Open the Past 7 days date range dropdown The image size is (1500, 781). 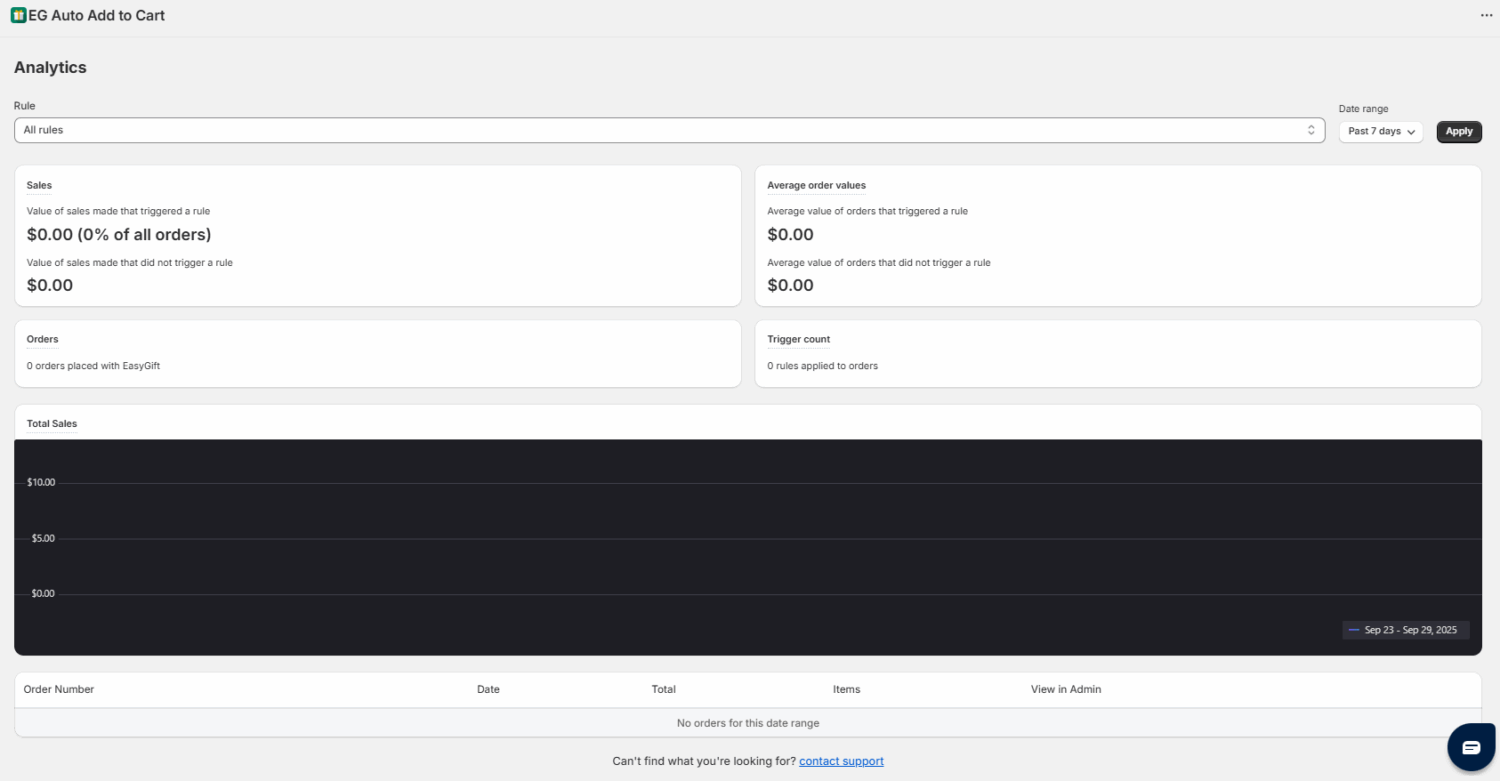tap(1380, 131)
